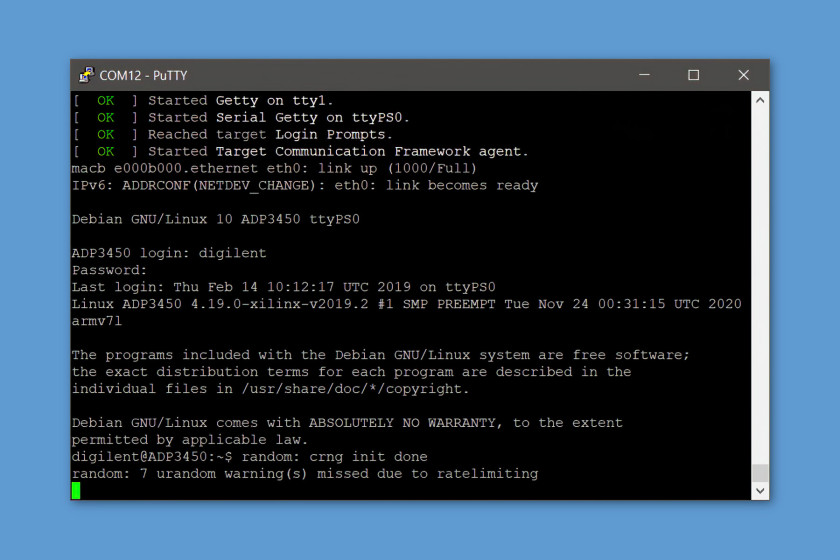
Task: Click 'The programs included with the Debian' line
Action: click(x=381, y=355)
